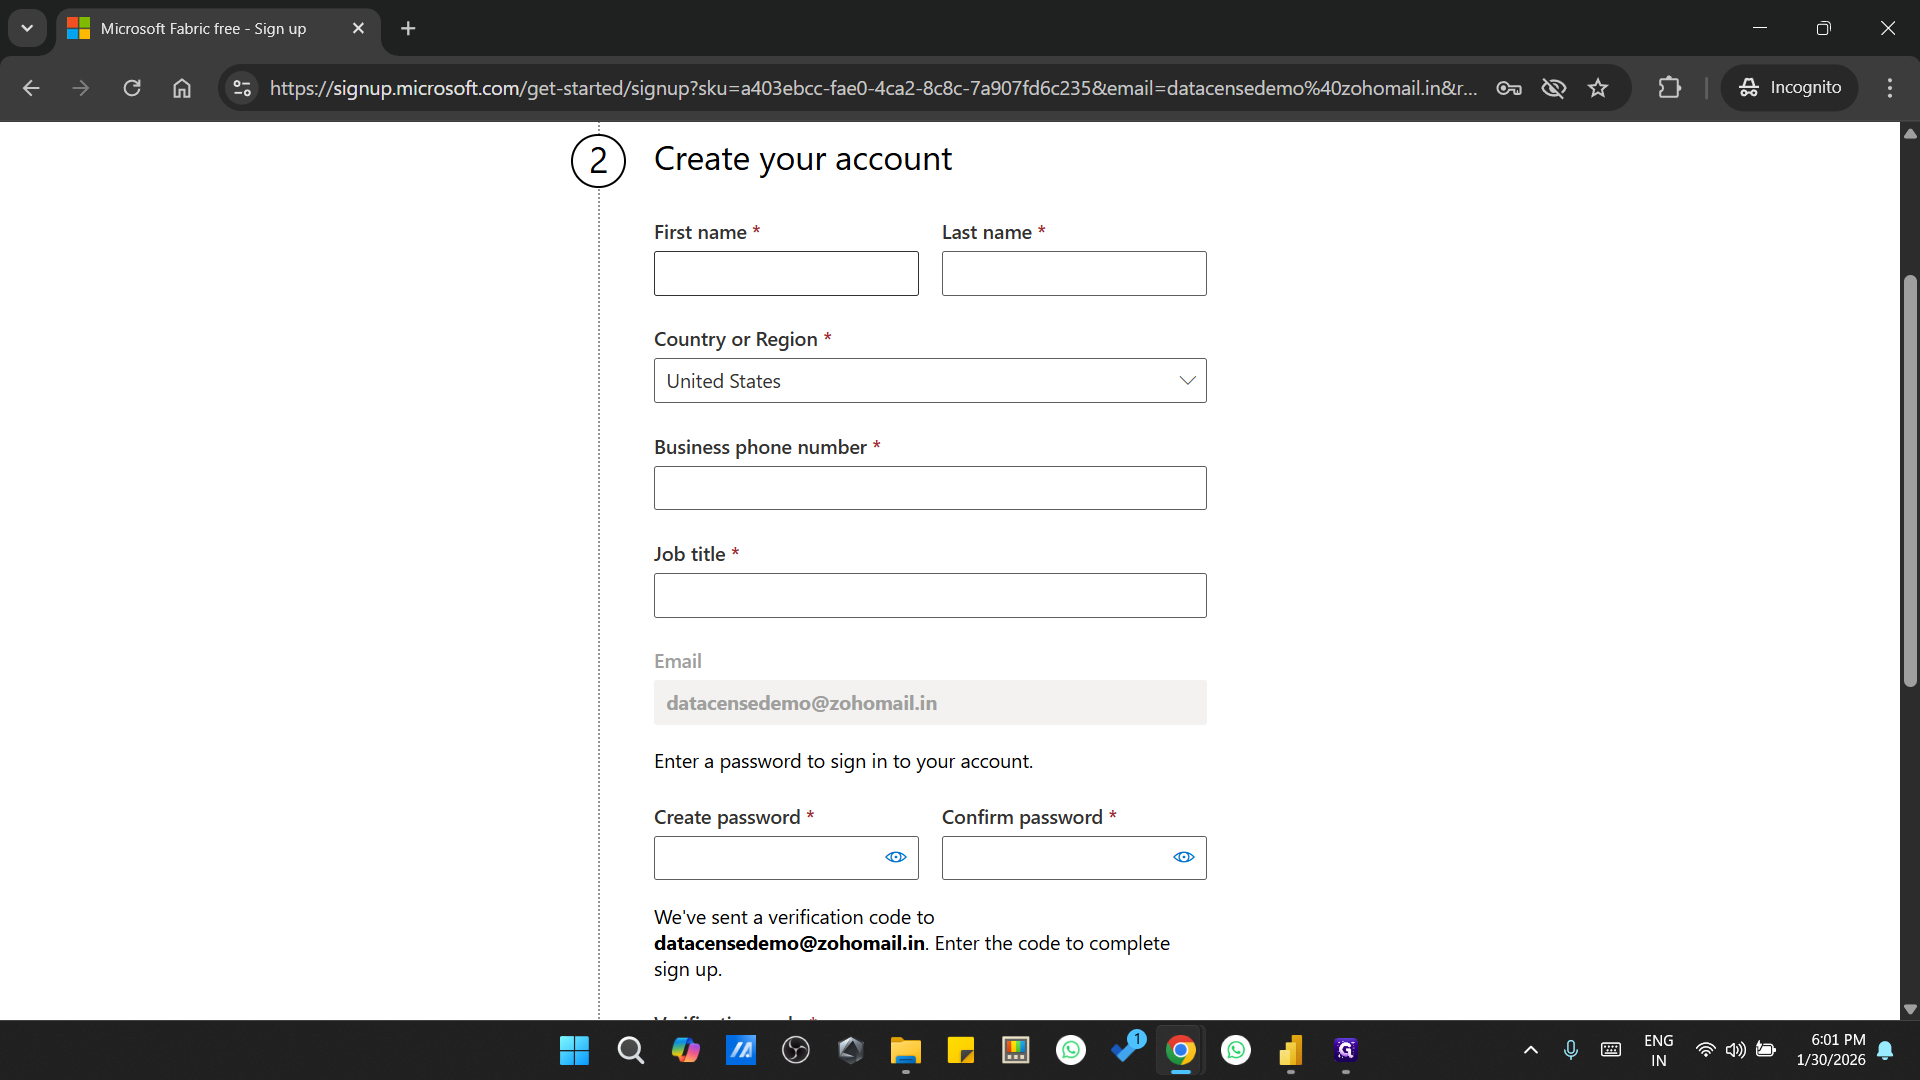This screenshot has width=1920, height=1080.
Task: Launch OBS Studio from the taskbar
Action: pos(796,1050)
